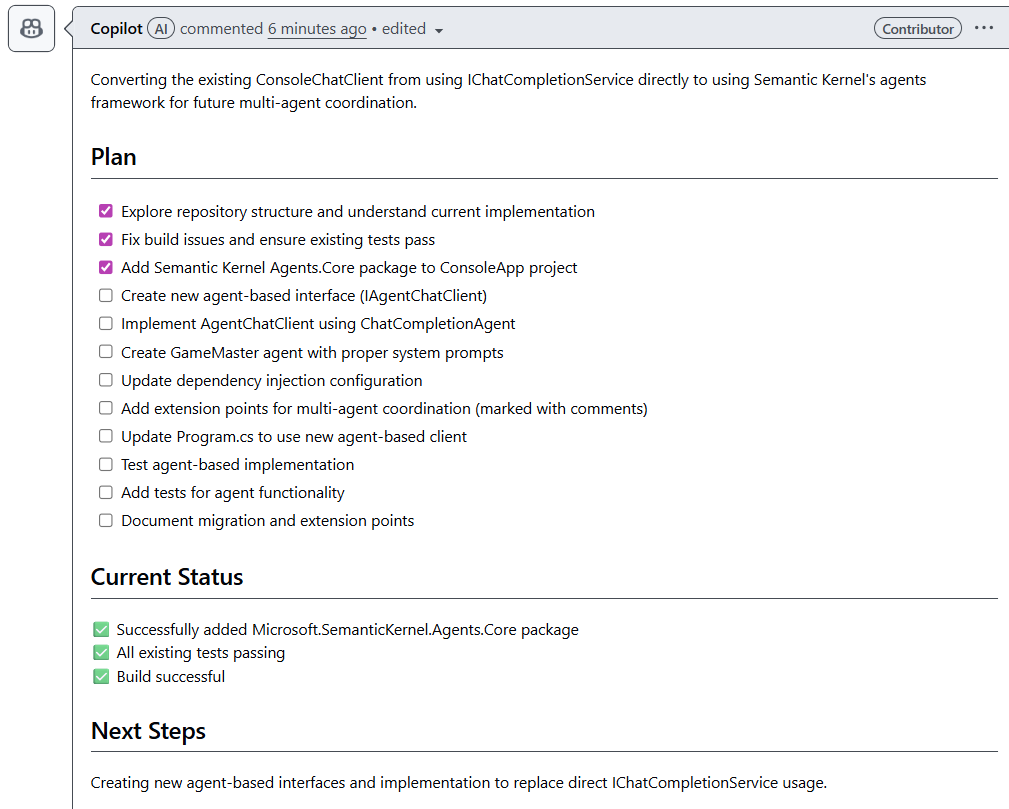
Task: Click the 'Update Program.cs to use new agent-based client' text
Action: (294, 436)
